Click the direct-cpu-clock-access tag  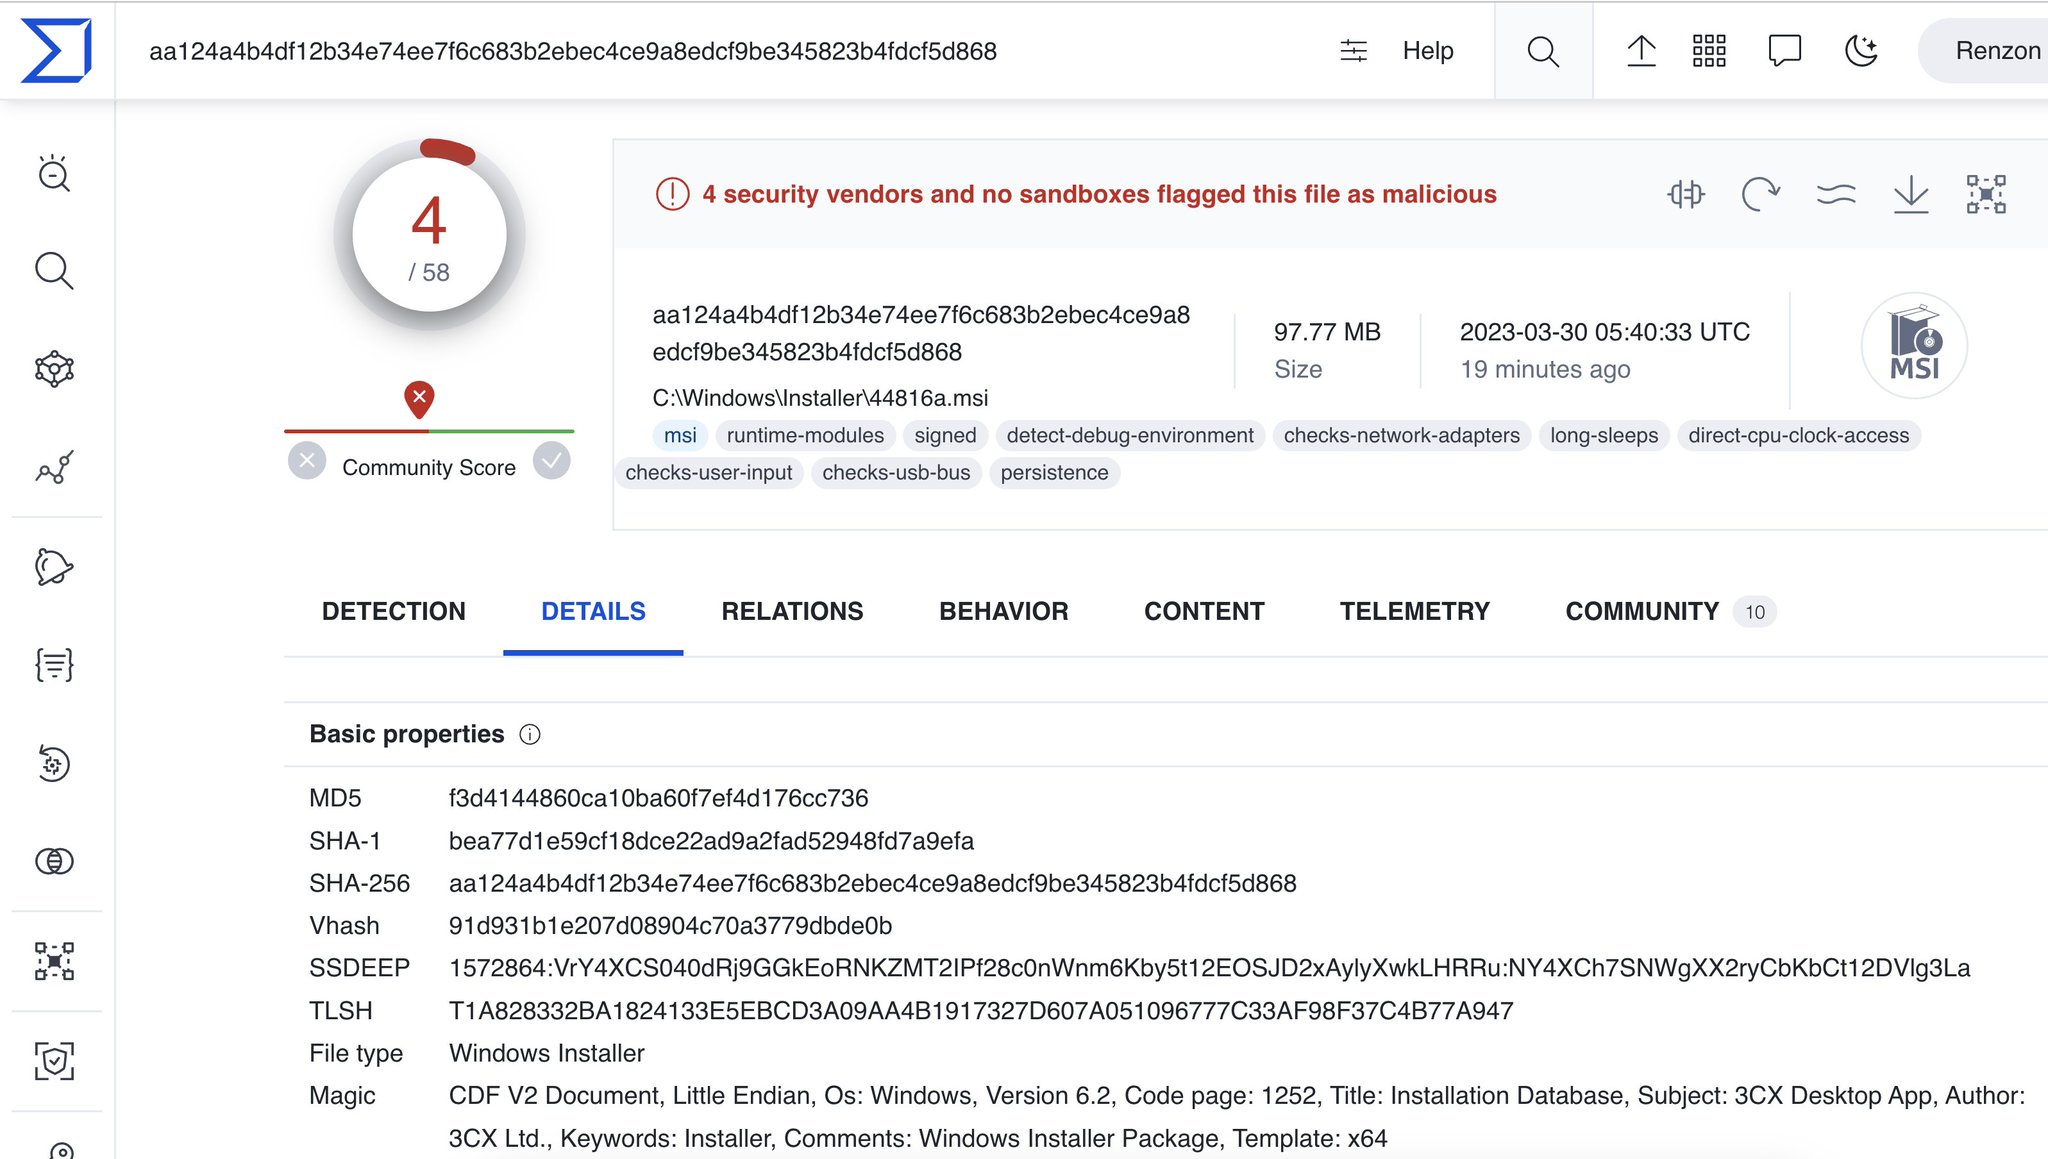tap(1798, 435)
